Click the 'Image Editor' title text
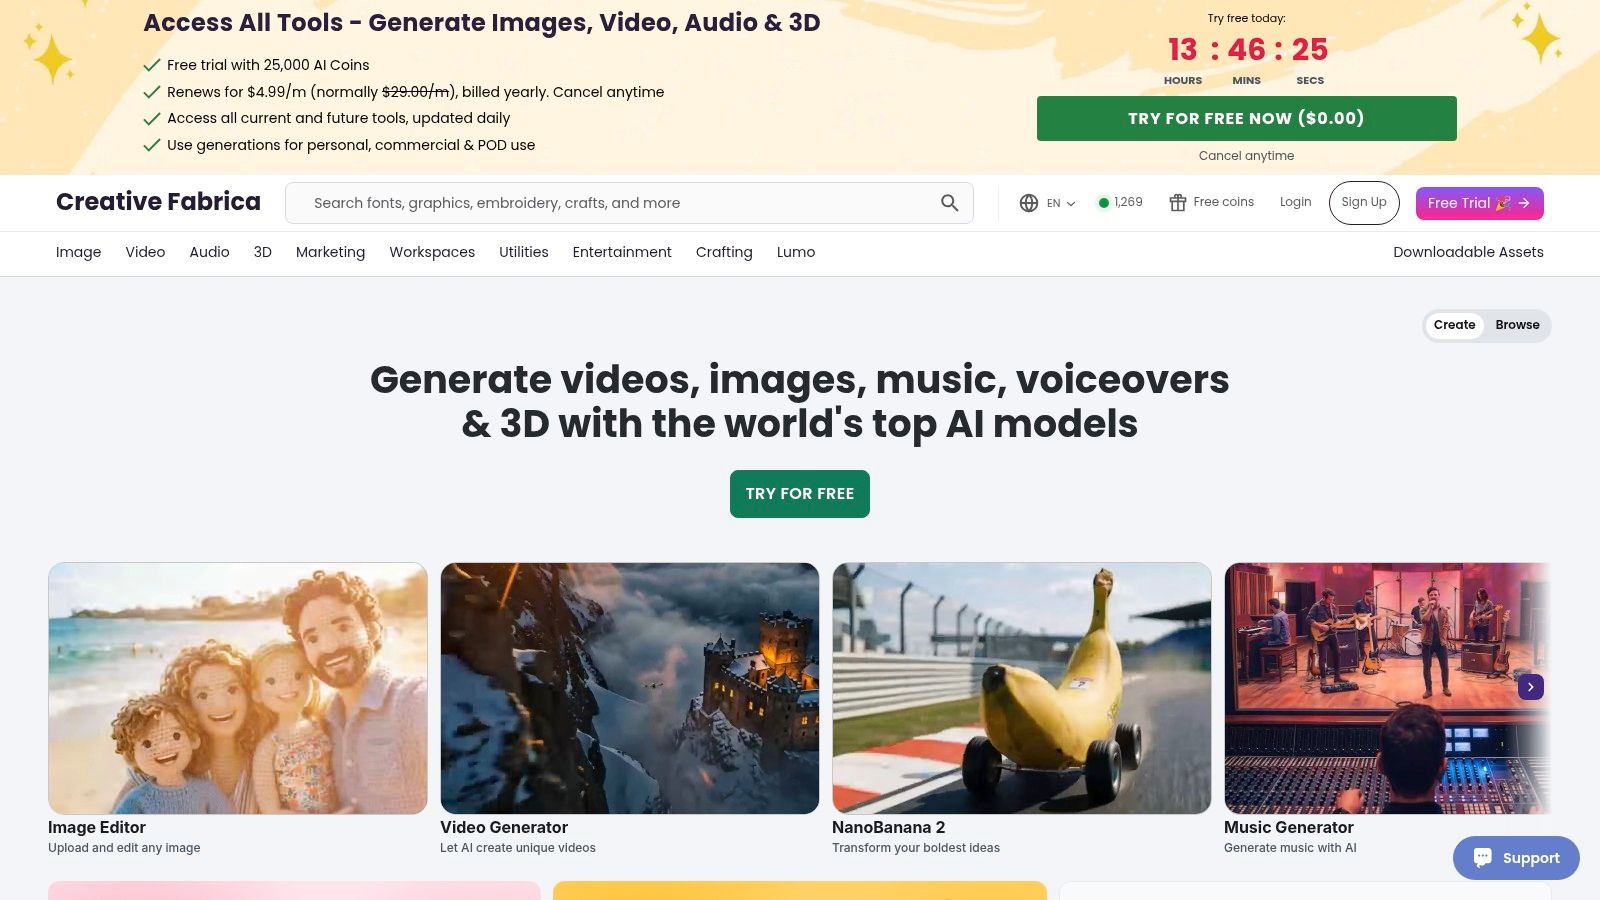Viewport: 1600px width, 900px height. point(97,827)
